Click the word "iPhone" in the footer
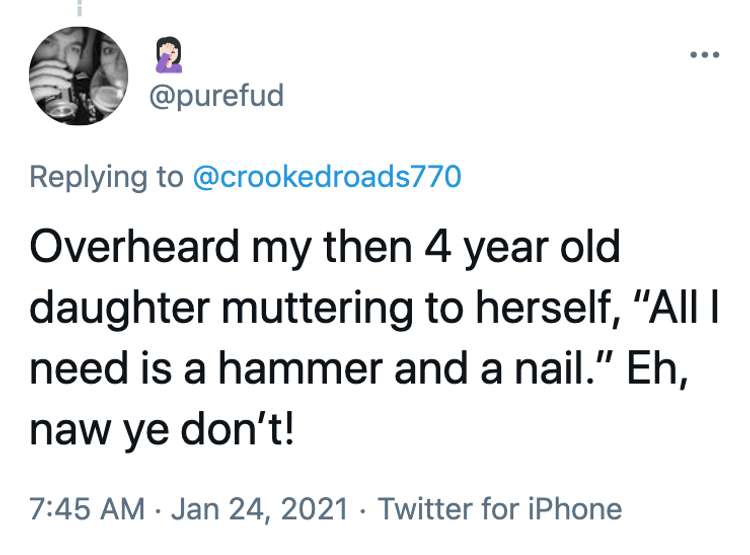Image resolution: width=750 pixels, height=555 pixels. [574, 508]
